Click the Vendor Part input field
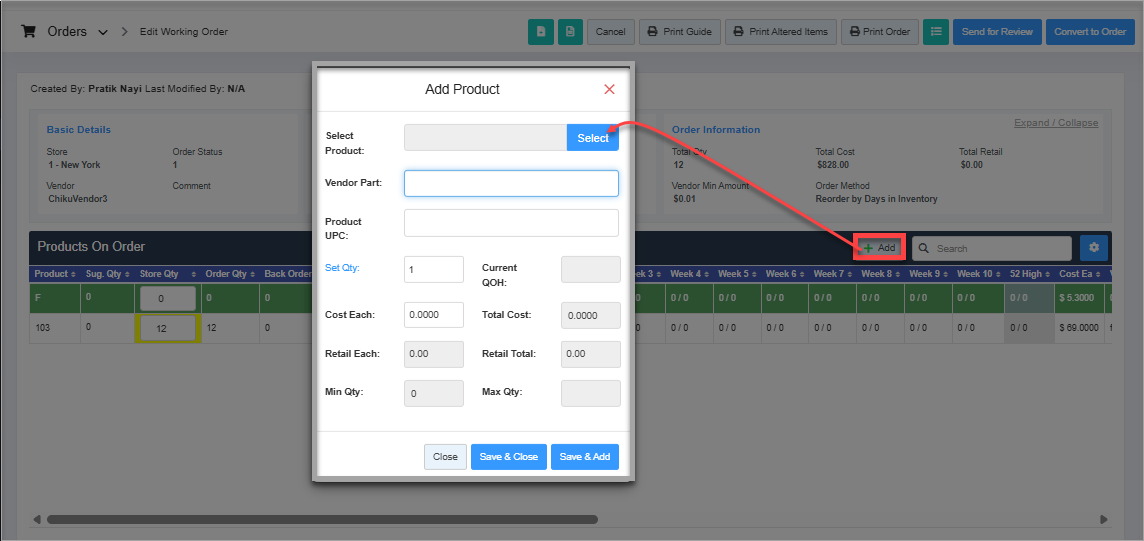Screen dimensions: 1144x541 pos(511,183)
